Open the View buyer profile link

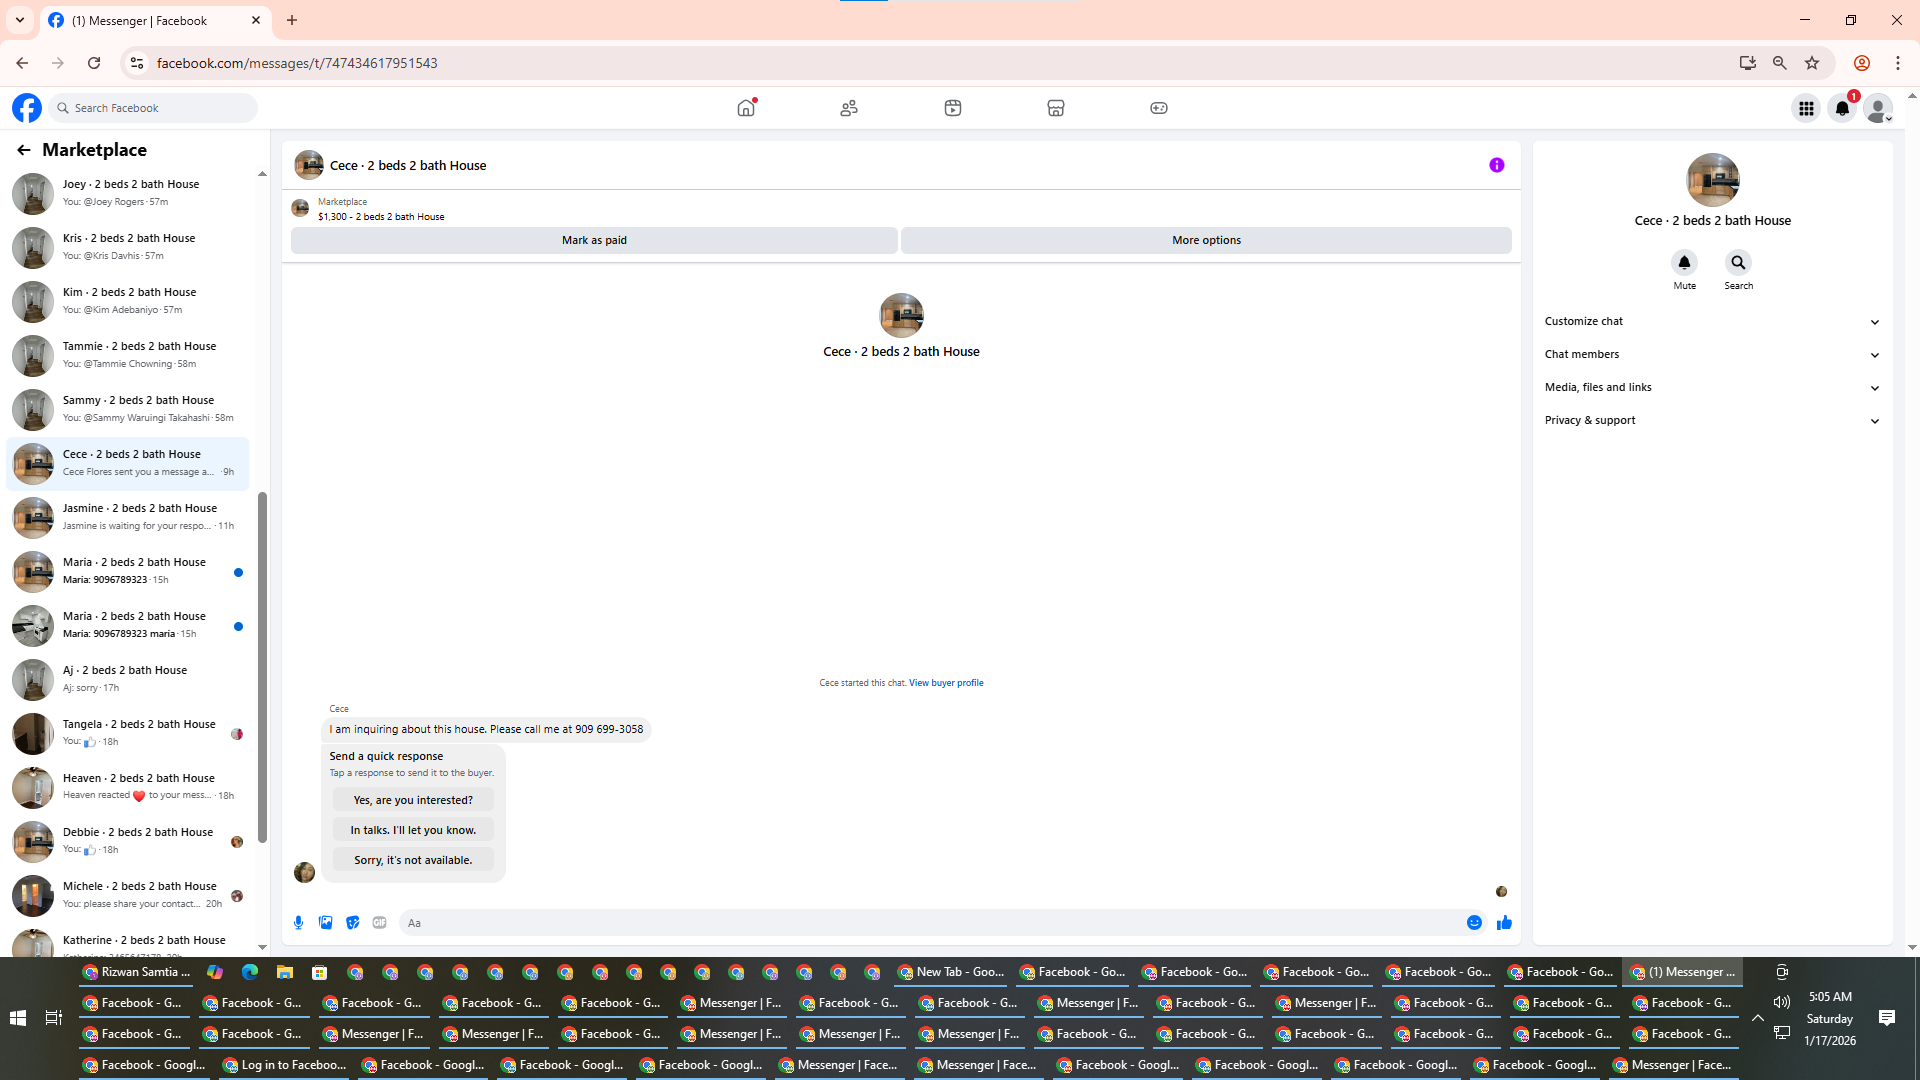click(945, 683)
